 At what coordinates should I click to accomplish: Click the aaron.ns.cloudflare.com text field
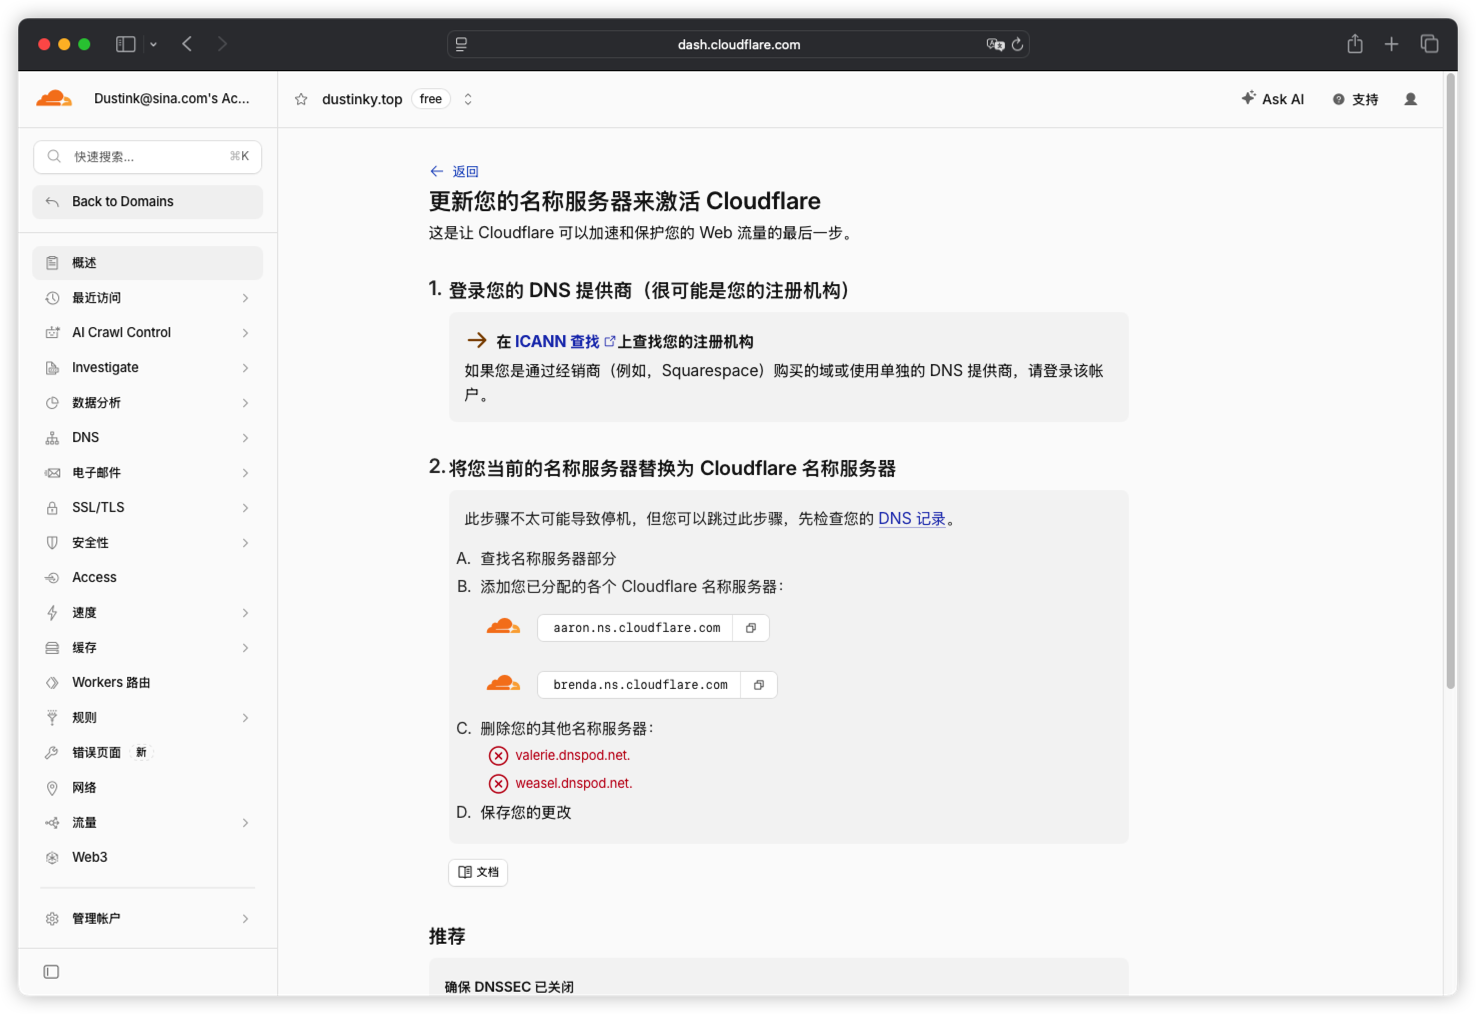click(636, 628)
